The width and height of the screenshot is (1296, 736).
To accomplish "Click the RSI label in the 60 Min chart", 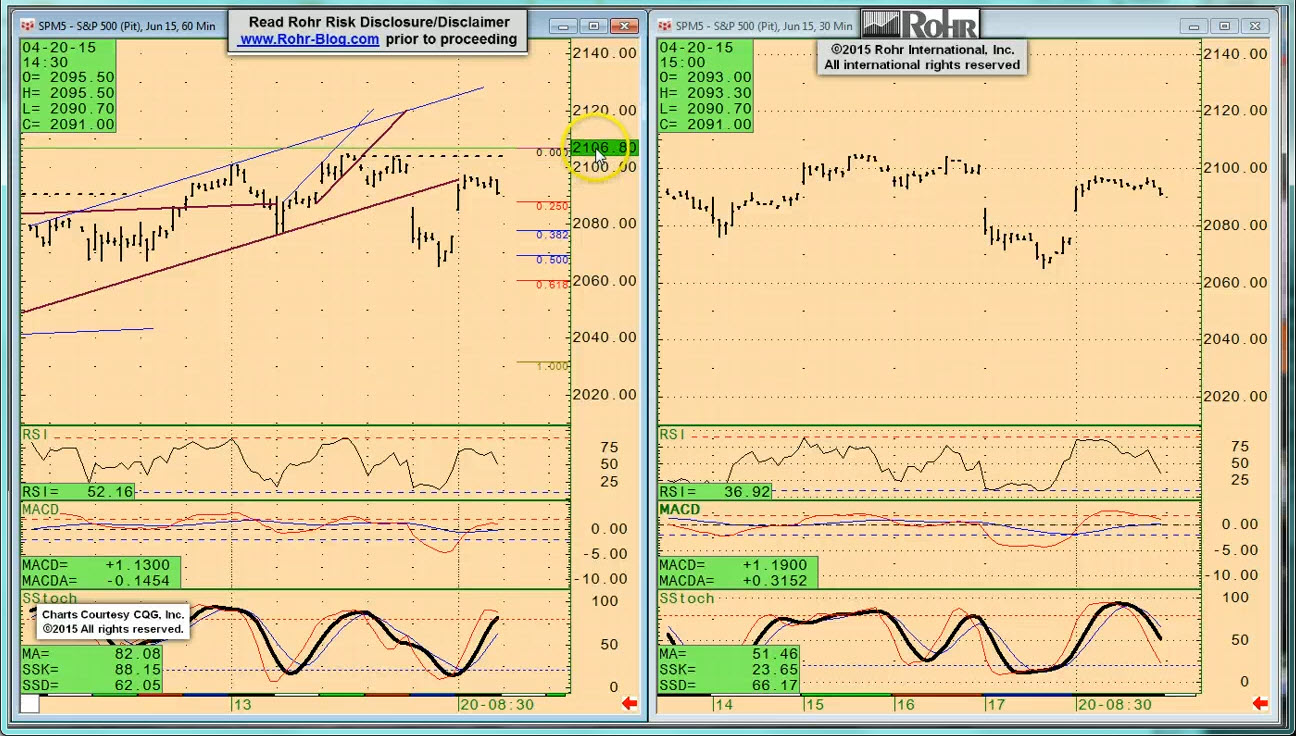I will point(36,435).
